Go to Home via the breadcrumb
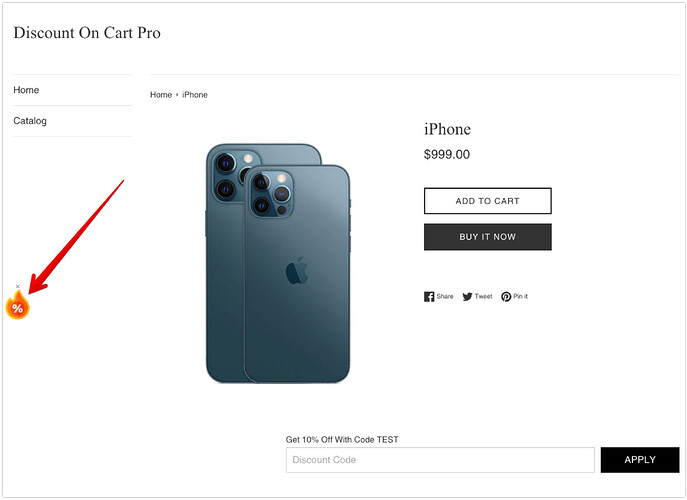Screen dimensions: 687x500 (x=161, y=95)
